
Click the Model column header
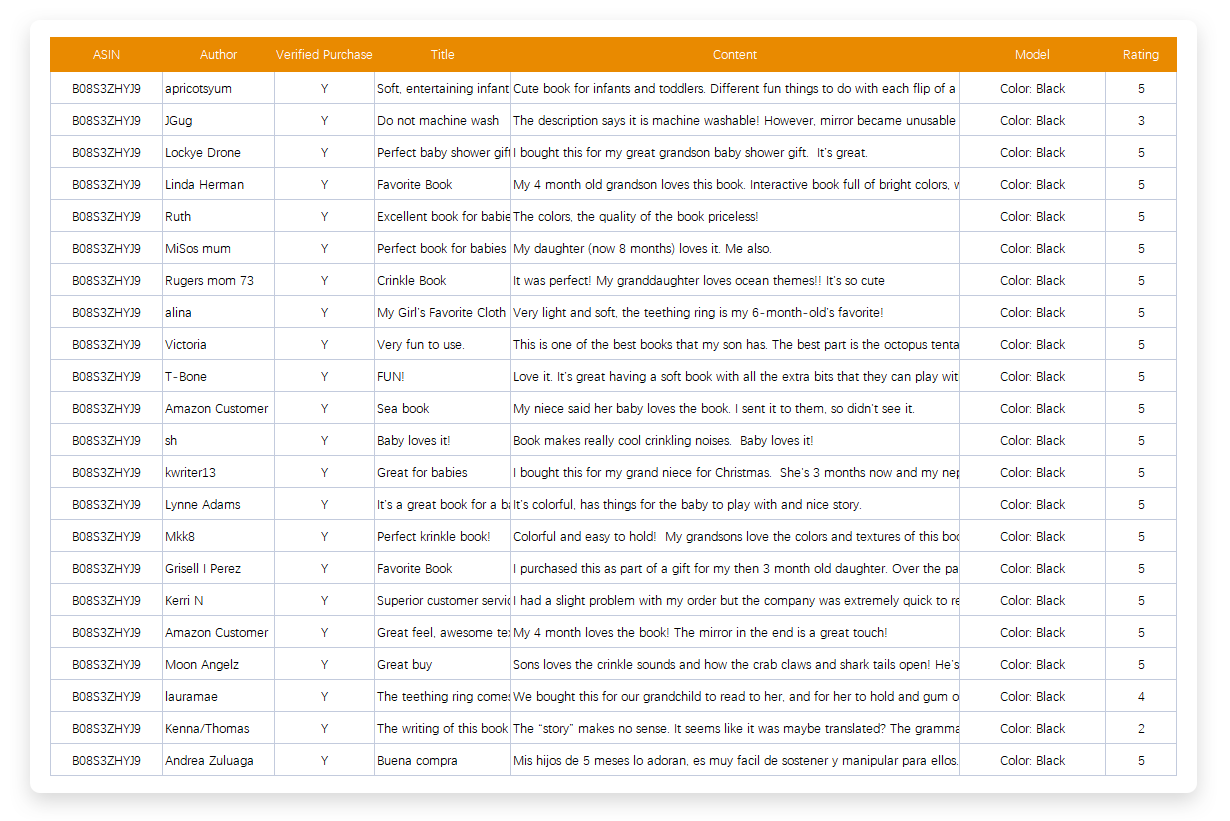click(1032, 55)
